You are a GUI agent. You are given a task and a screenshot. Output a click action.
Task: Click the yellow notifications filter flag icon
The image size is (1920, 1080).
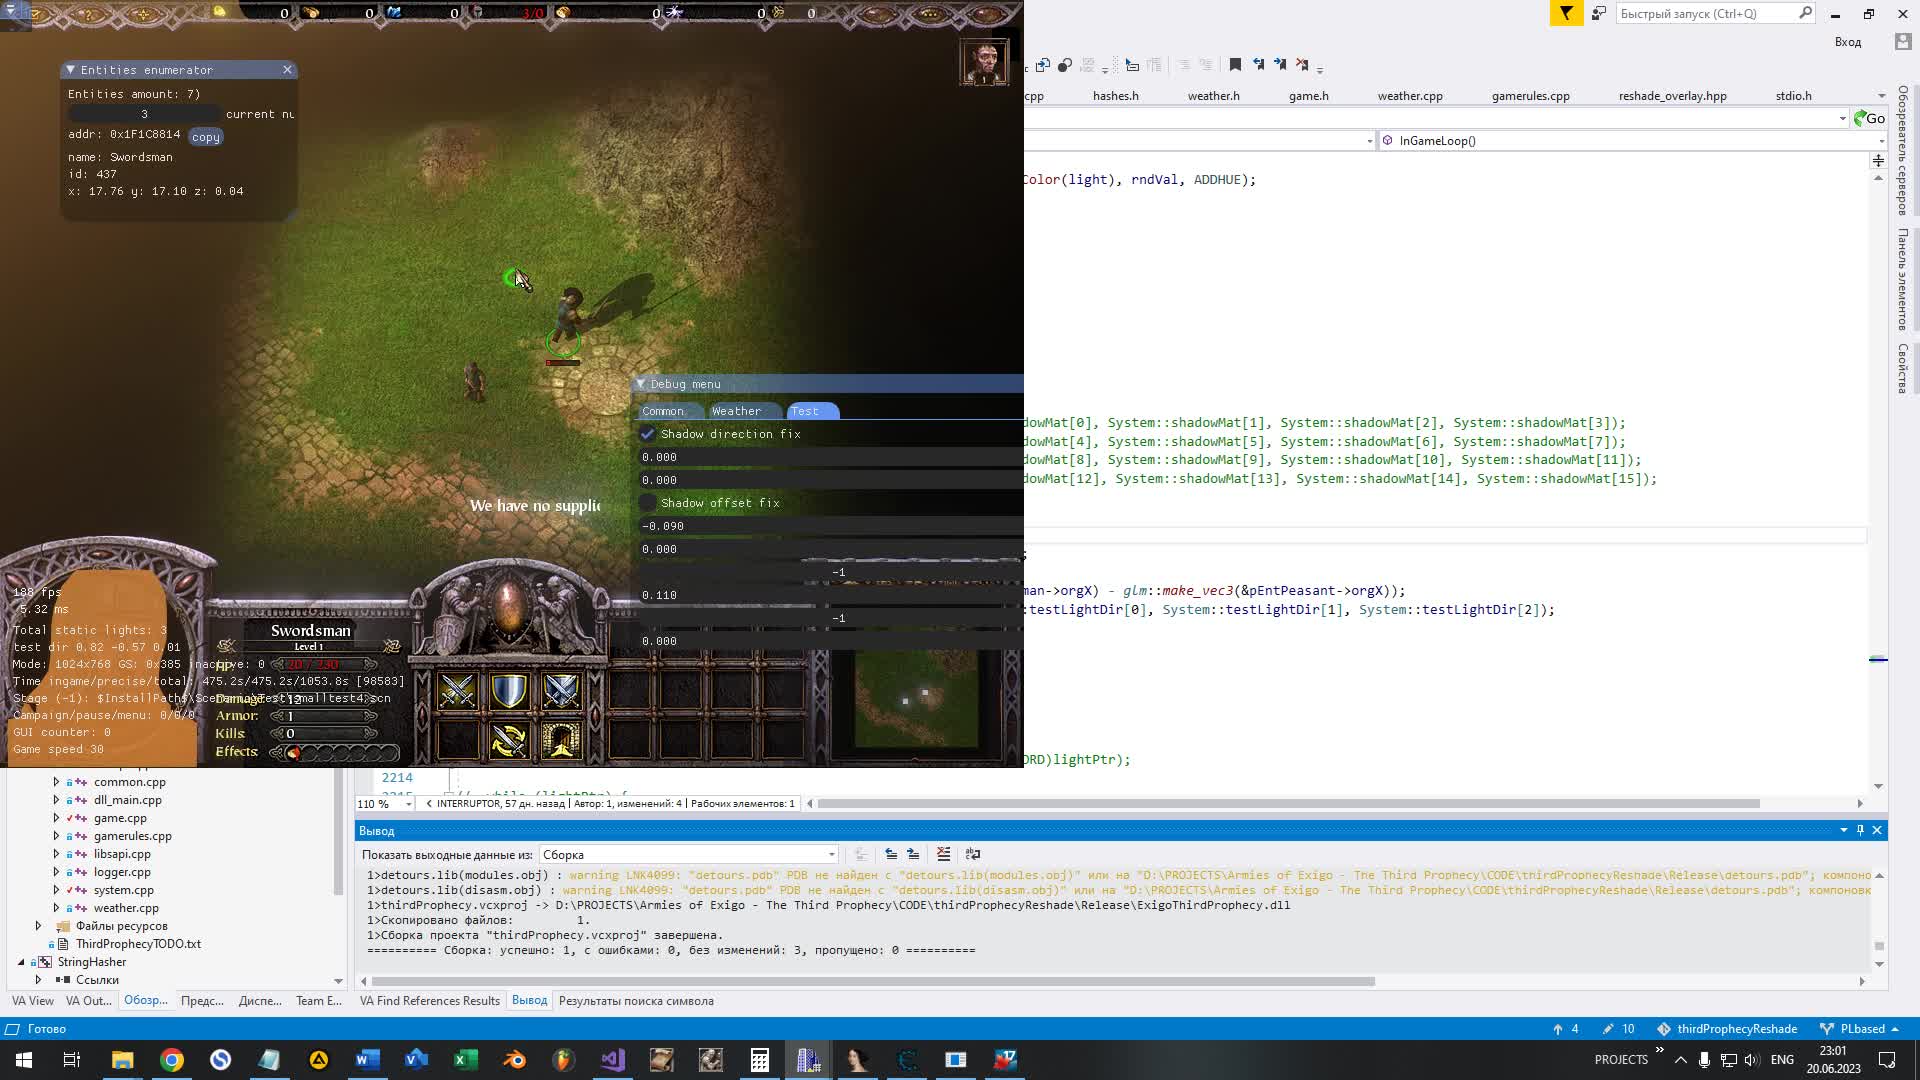tap(1566, 13)
